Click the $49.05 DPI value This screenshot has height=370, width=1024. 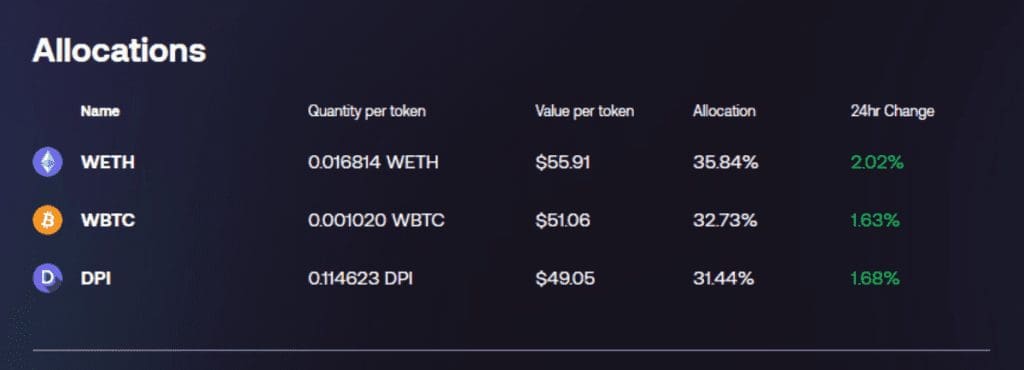(566, 278)
